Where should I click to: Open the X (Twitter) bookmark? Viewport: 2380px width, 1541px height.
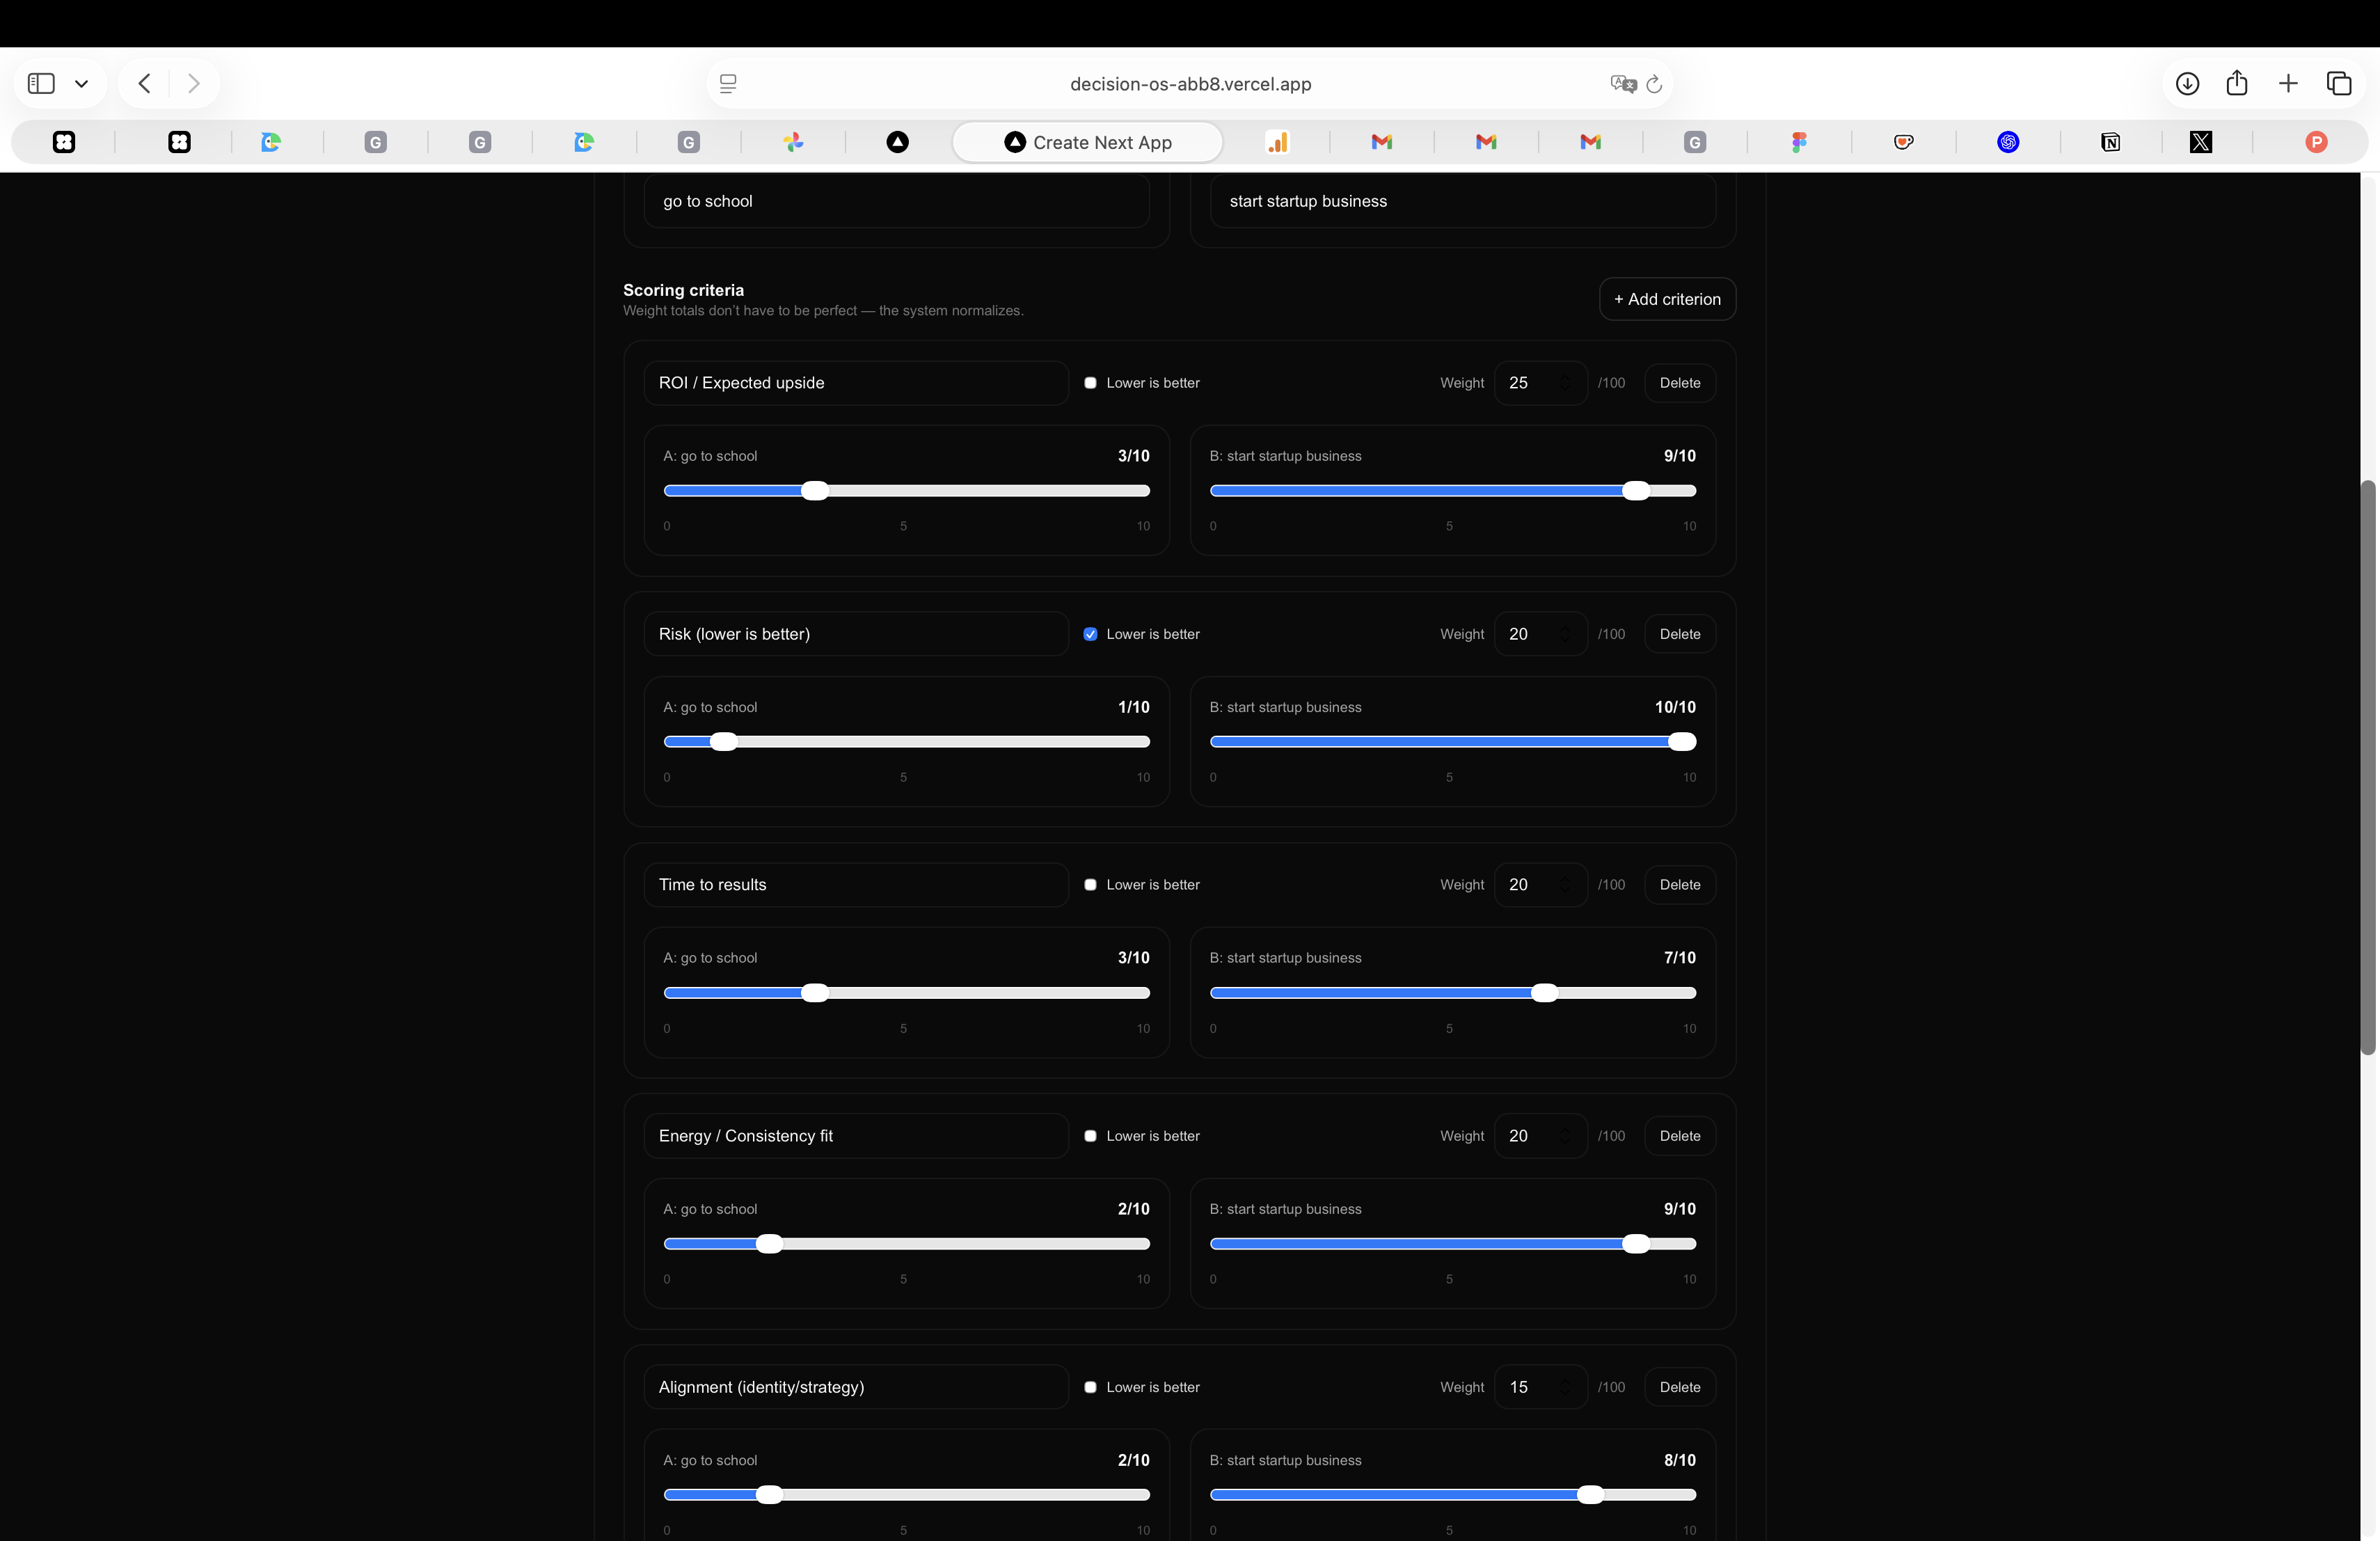tap(2200, 142)
